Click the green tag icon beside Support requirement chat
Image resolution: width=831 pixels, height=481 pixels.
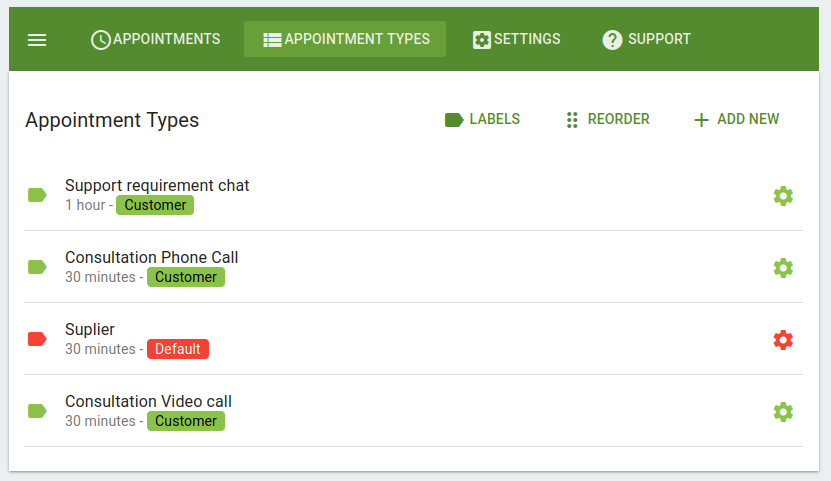coord(37,195)
